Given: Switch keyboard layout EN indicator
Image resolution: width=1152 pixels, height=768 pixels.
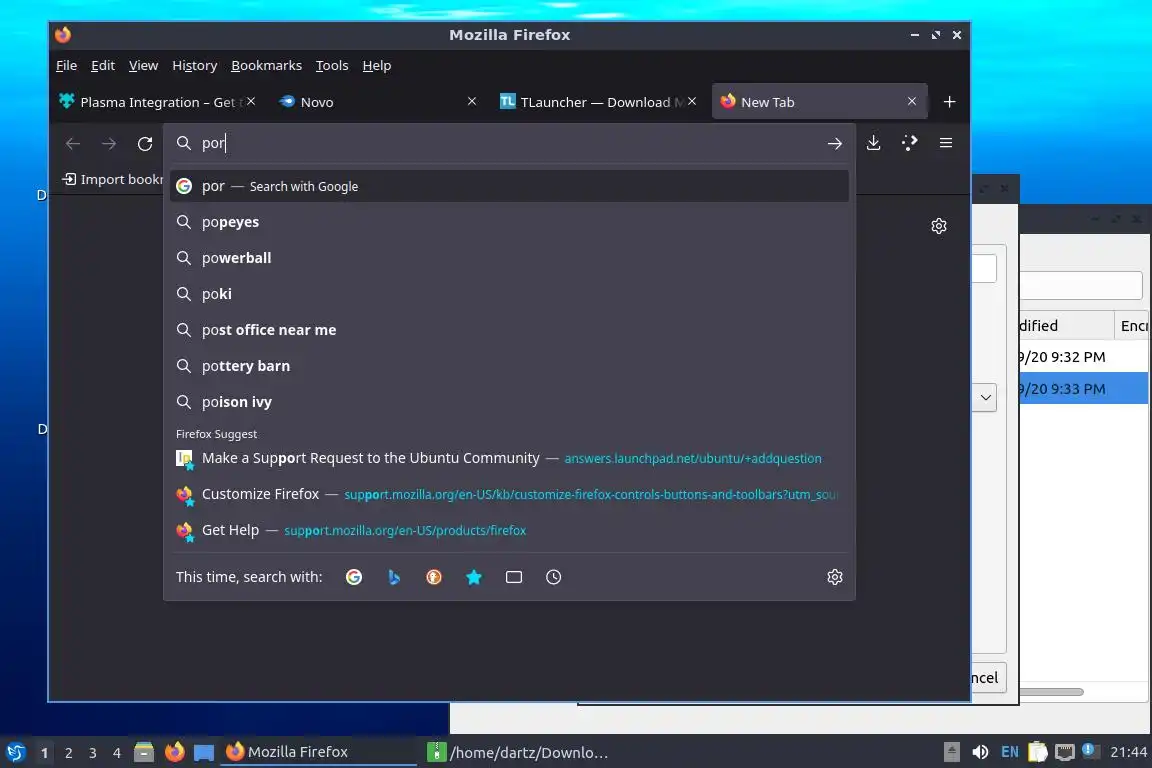Looking at the screenshot, I should pyautogui.click(x=1009, y=752).
